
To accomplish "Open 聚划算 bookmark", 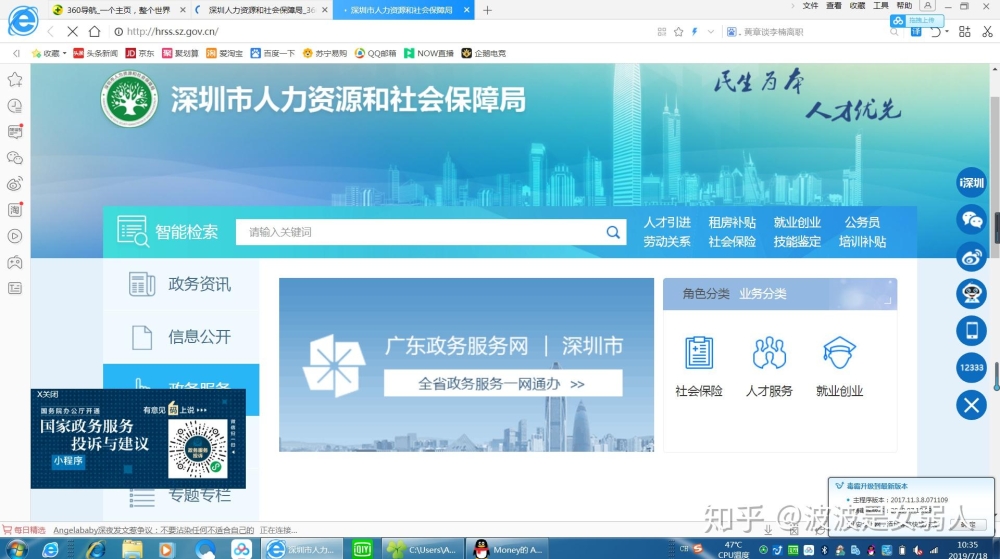I will coord(180,54).
